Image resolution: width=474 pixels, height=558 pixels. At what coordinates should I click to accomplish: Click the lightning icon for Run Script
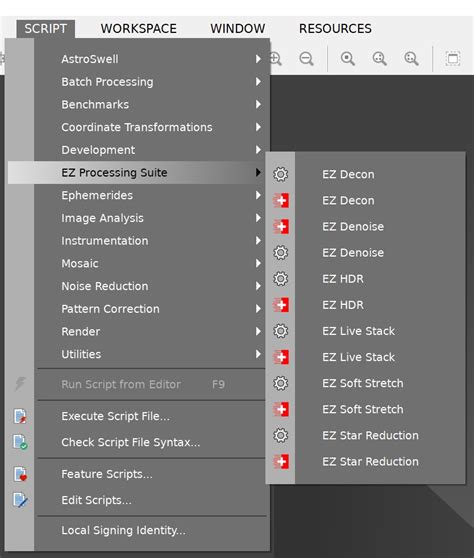pos(20,384)
